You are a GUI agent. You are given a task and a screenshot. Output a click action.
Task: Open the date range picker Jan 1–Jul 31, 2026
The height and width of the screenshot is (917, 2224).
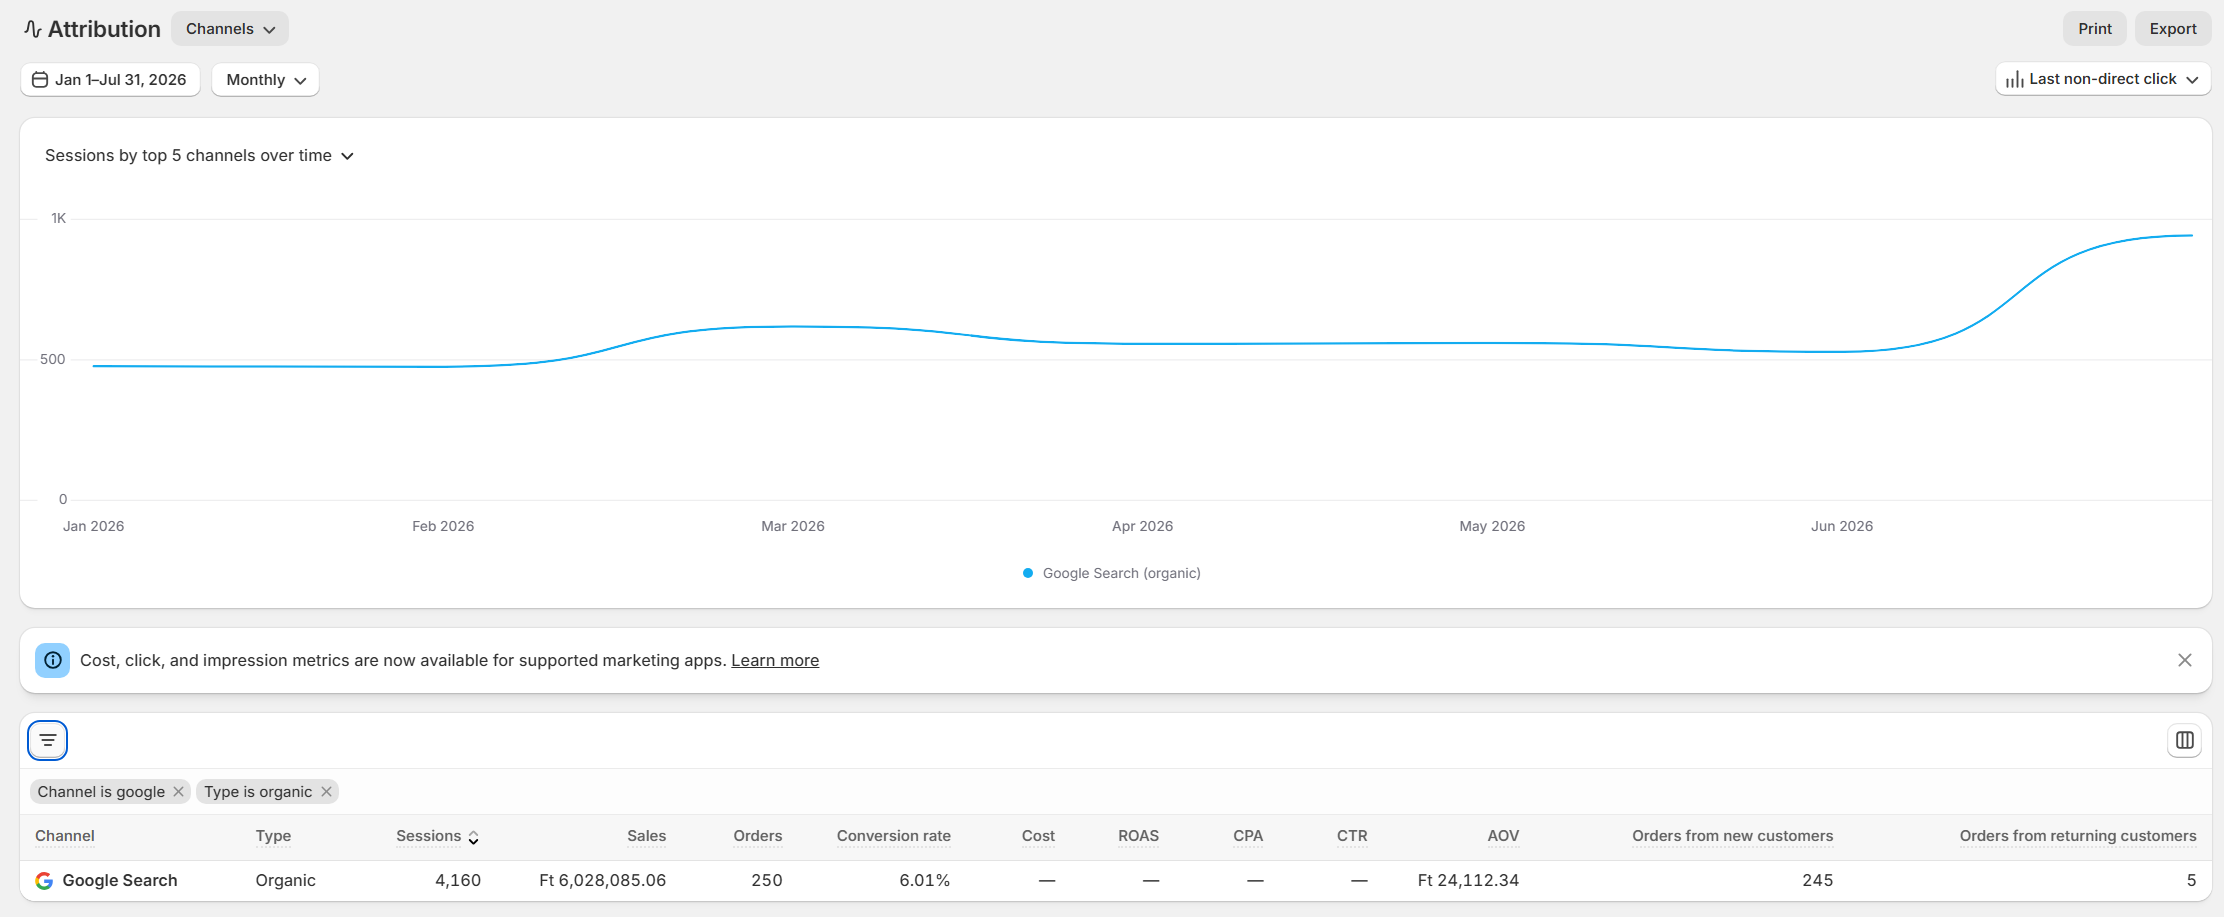click(x=110, y=80)
